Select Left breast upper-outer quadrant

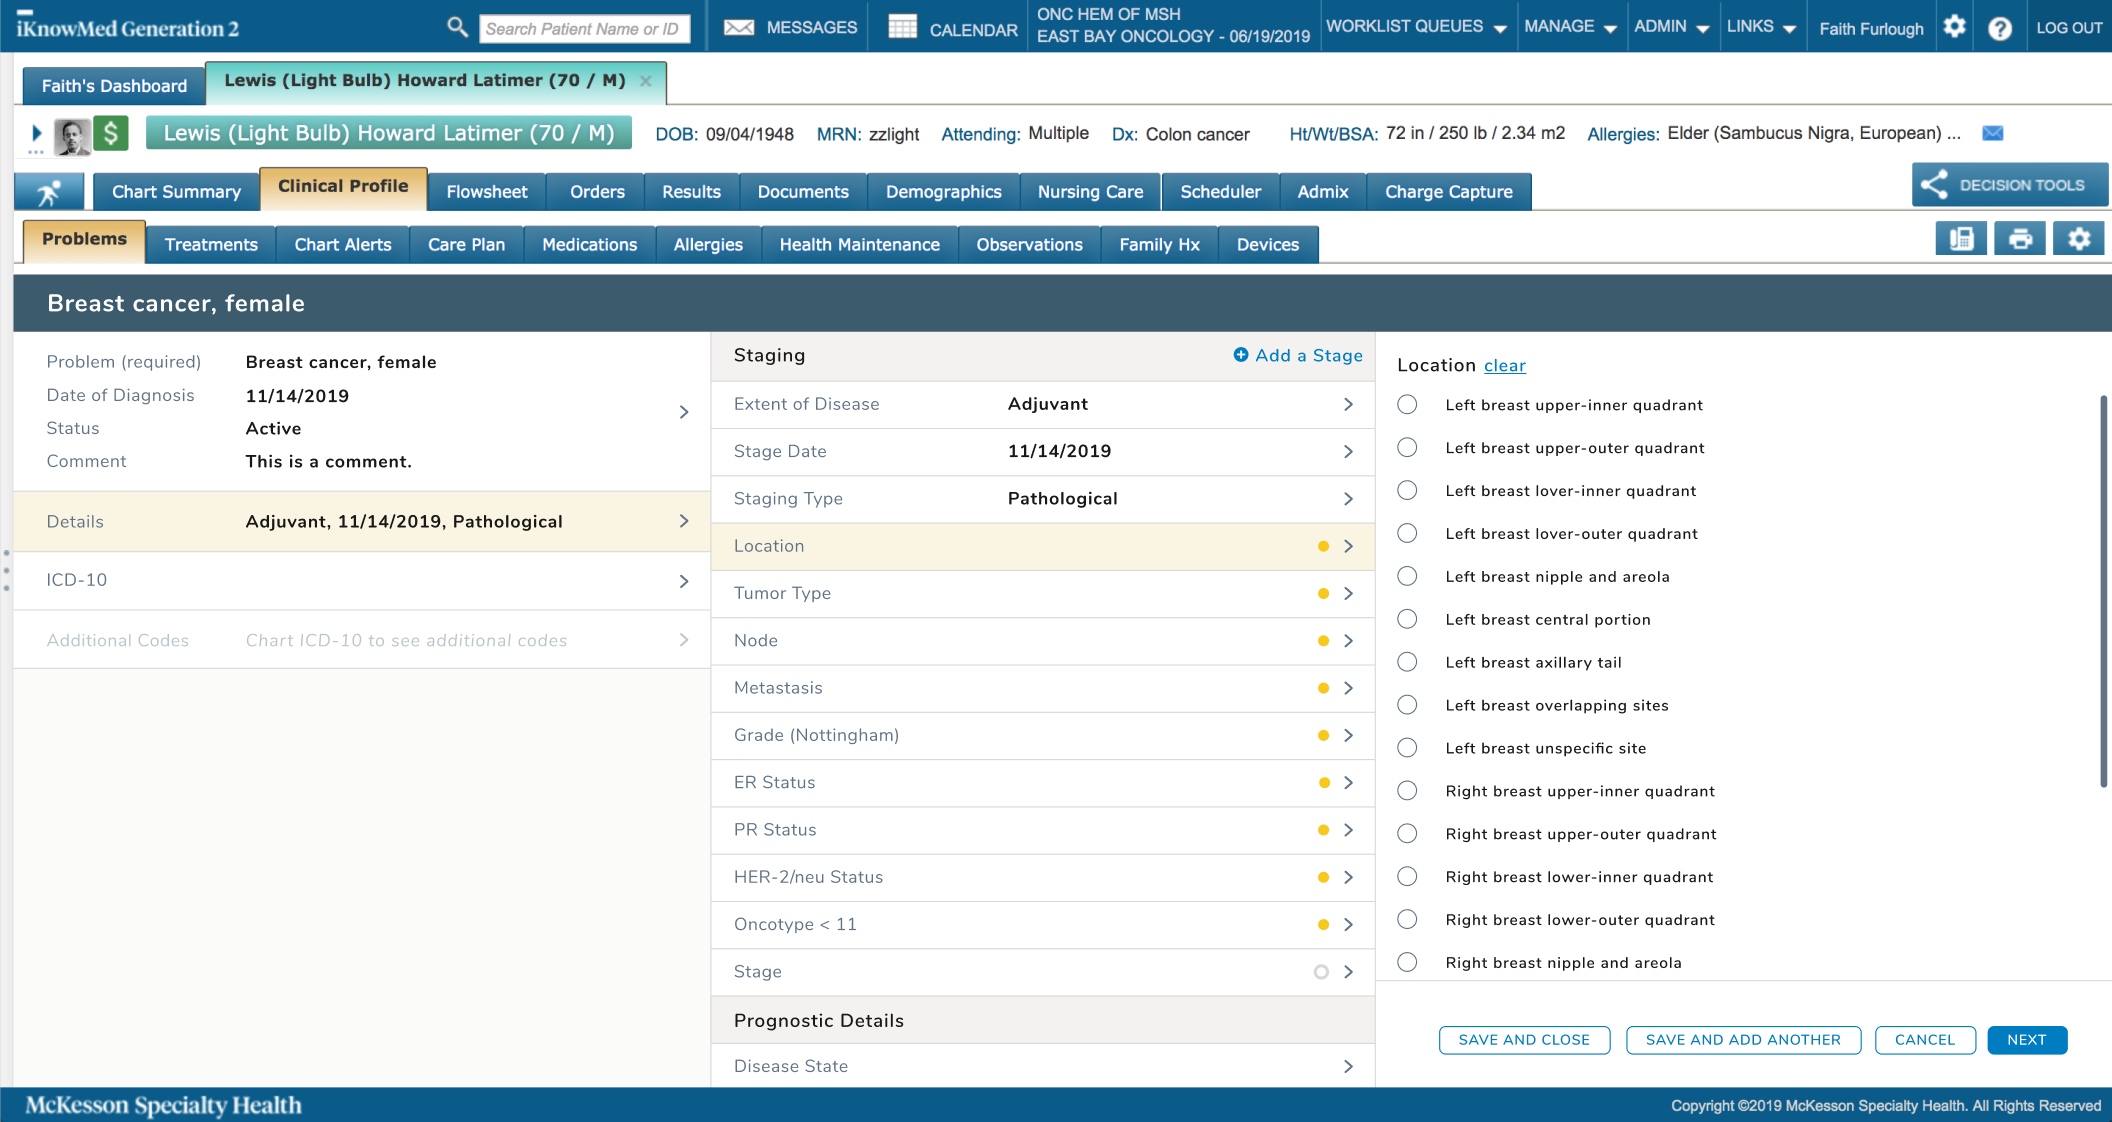(x=1407, y=448)
